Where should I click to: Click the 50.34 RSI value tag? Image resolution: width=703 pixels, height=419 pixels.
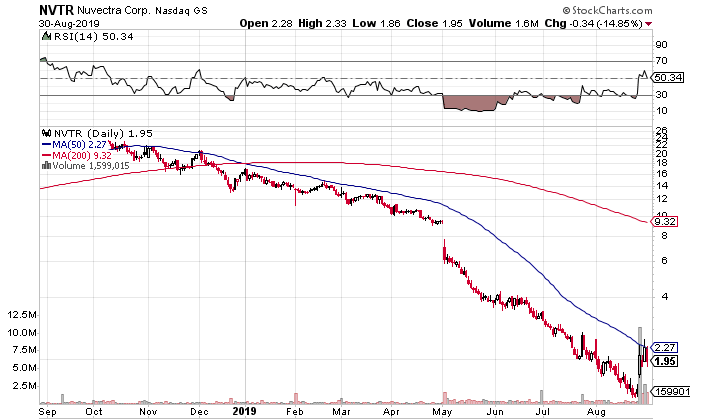tap(667, 77)
